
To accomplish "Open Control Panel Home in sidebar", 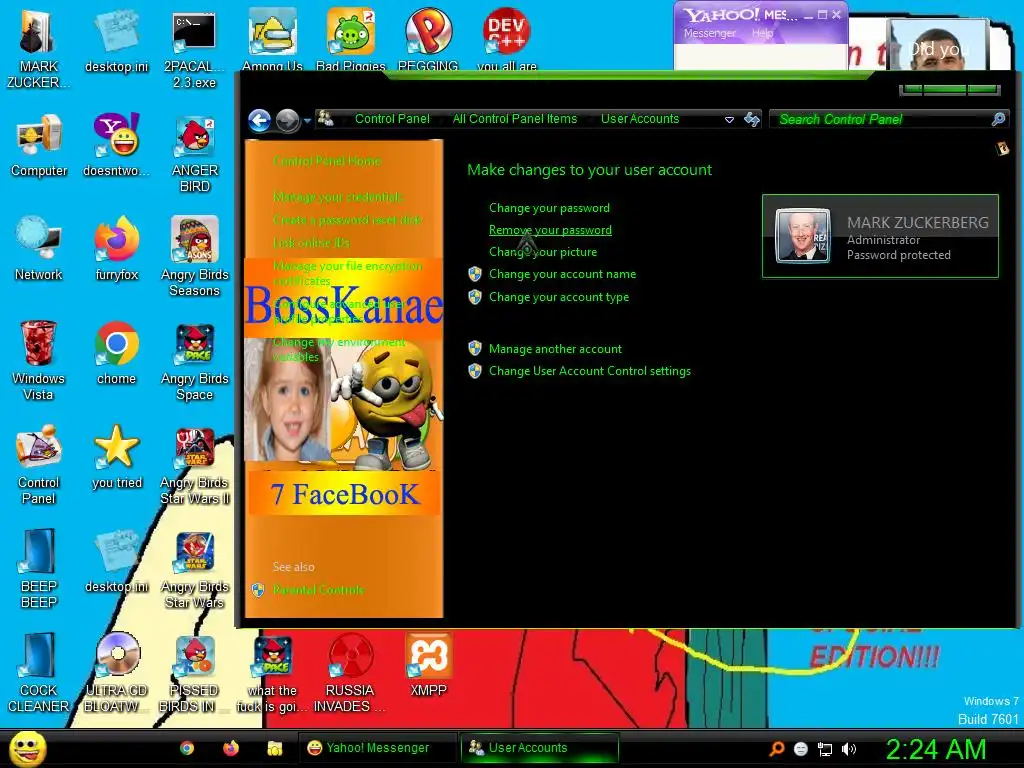I will coord(327,161).
